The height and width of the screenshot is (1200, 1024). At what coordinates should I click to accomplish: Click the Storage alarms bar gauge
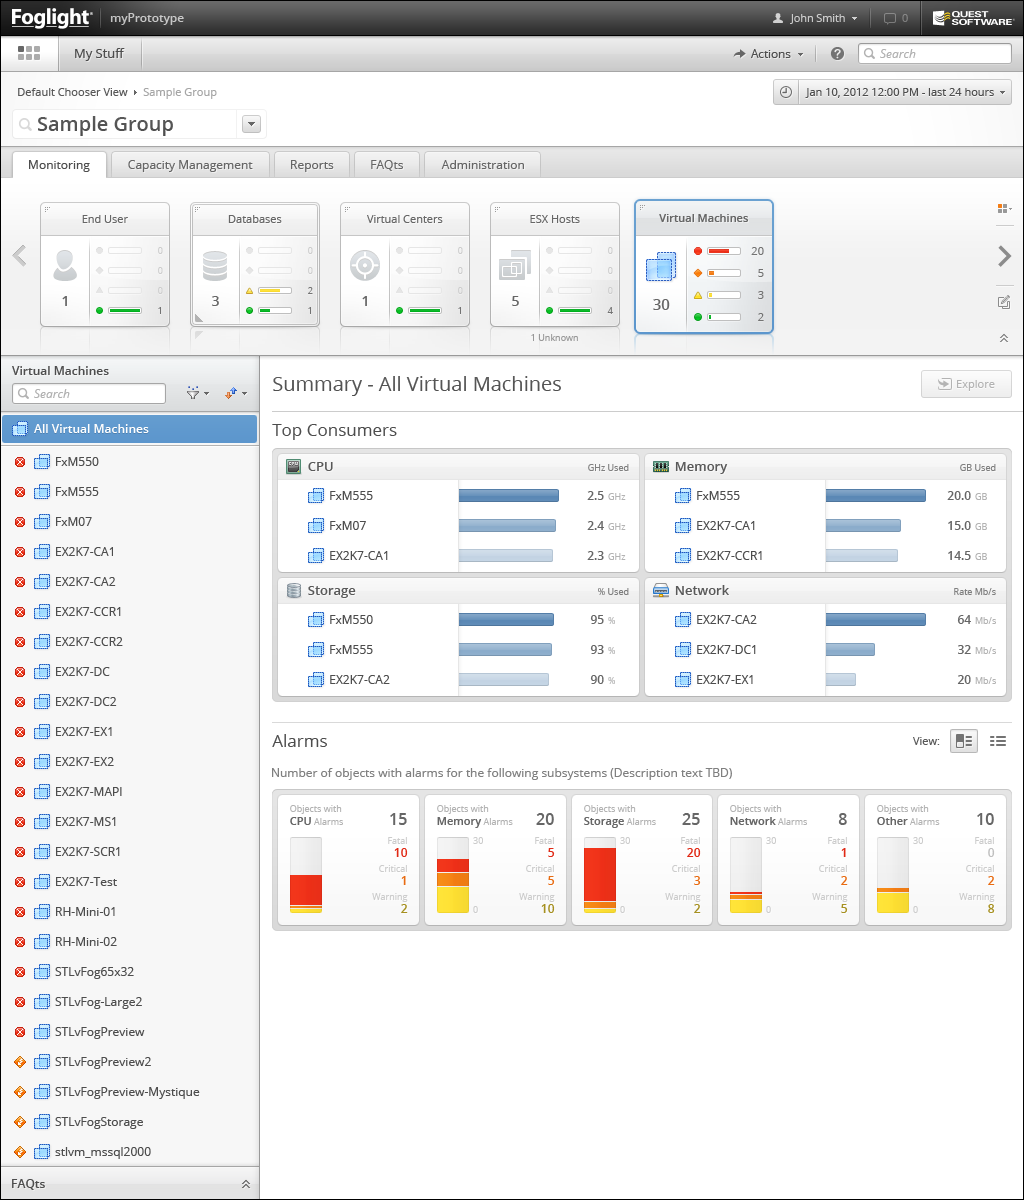click(600, 877)
